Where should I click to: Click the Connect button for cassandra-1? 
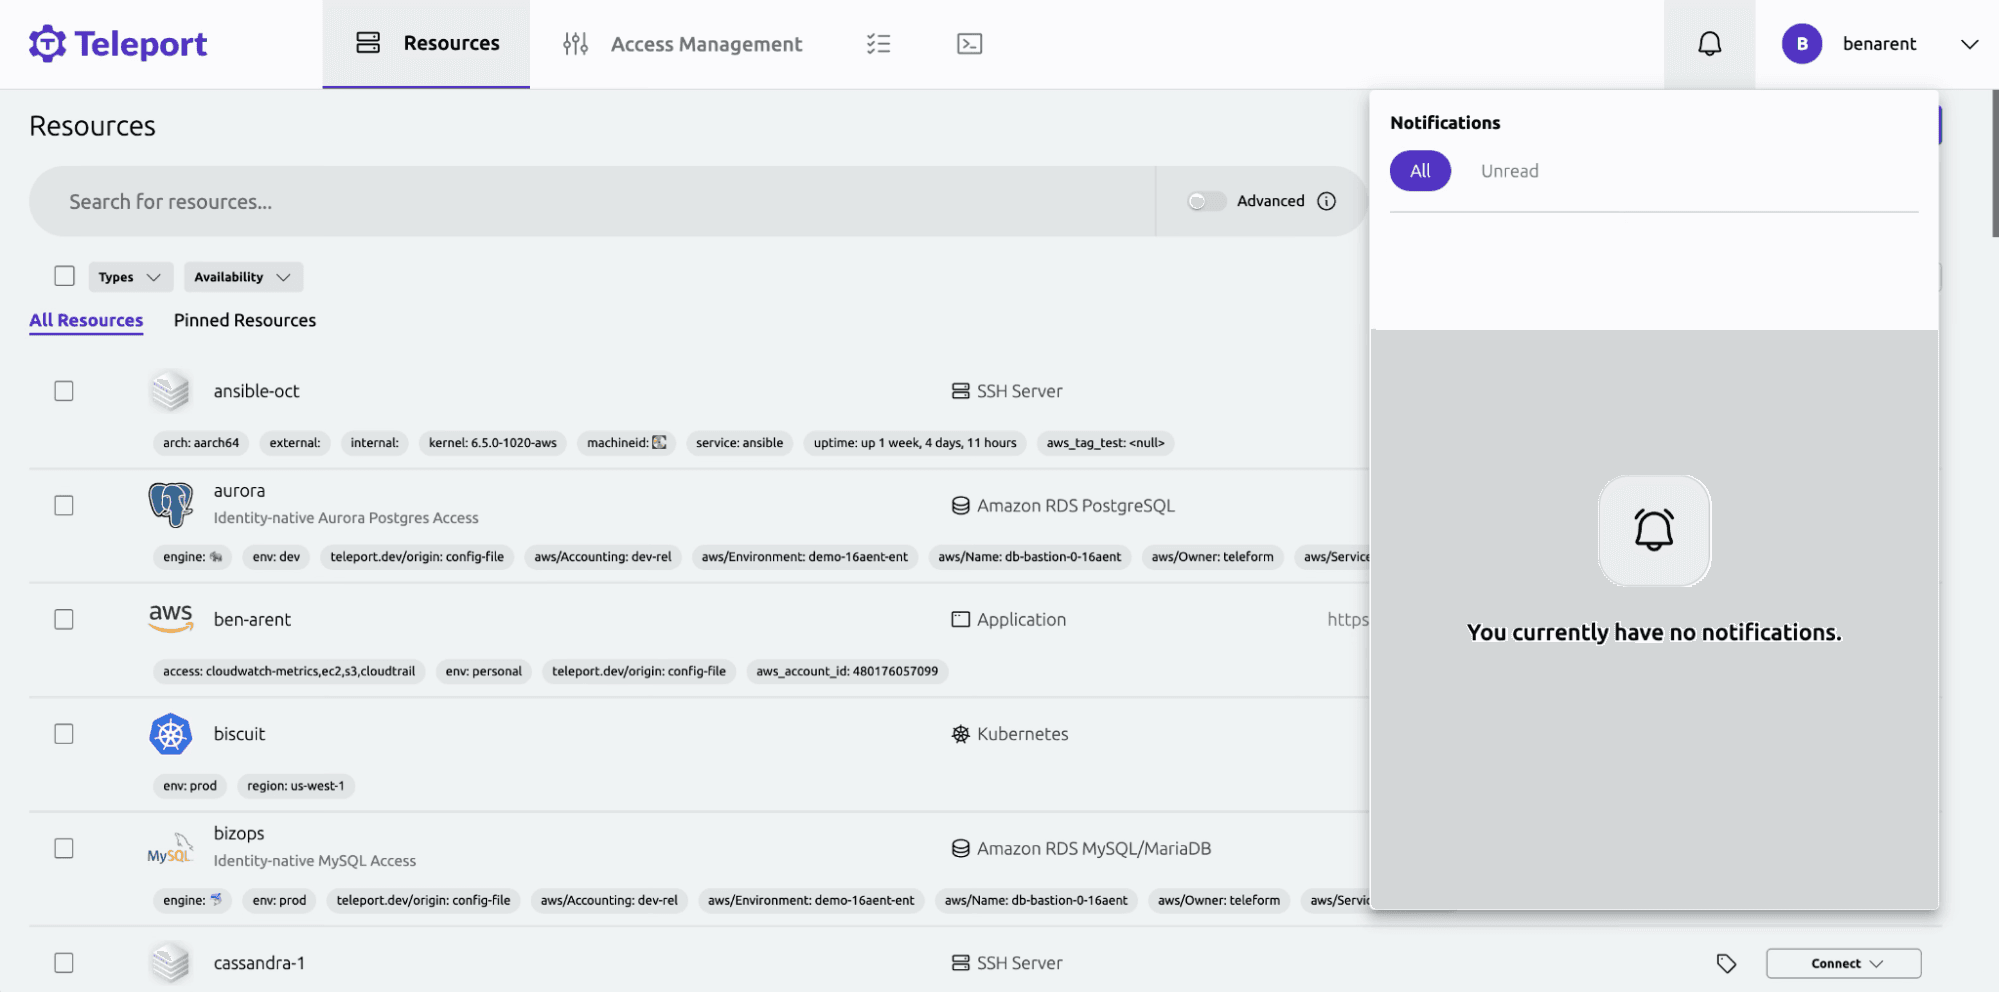[x=1842, y=963]
